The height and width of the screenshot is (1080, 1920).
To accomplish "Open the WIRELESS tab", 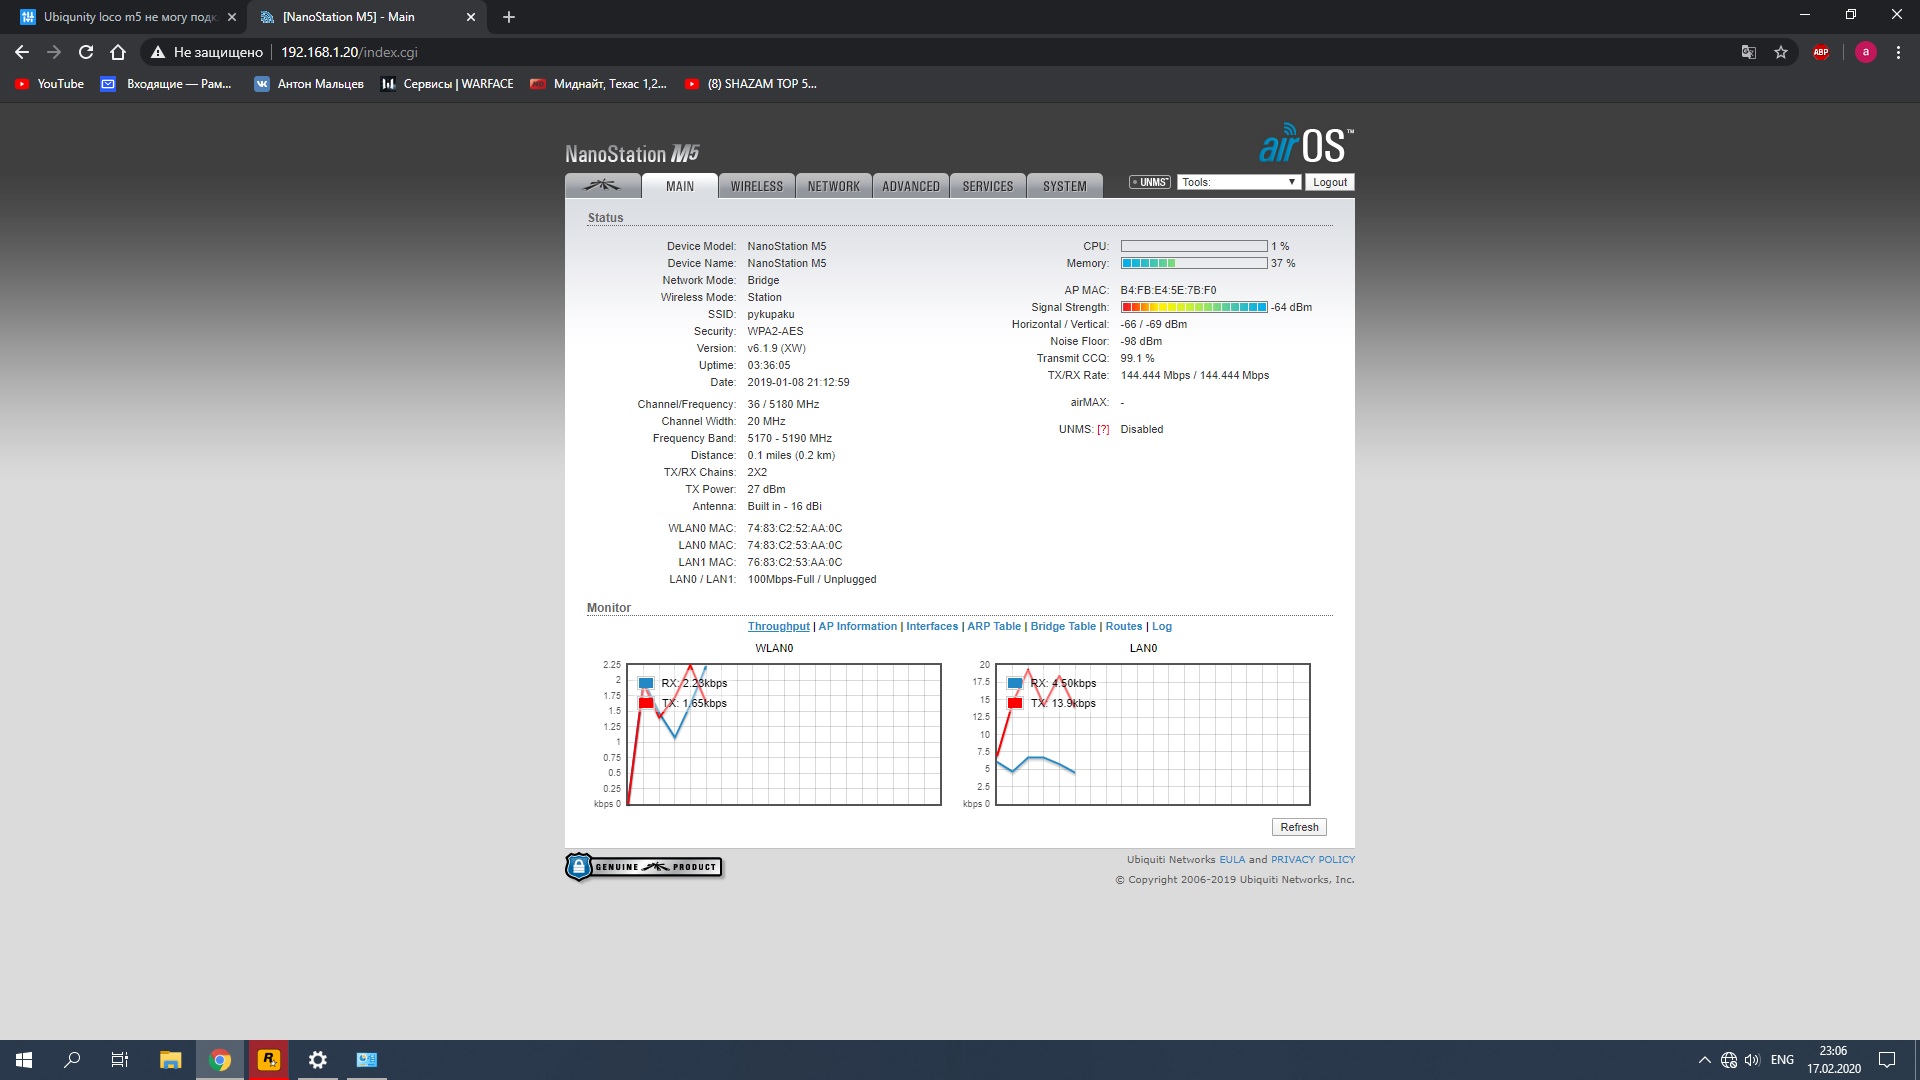I will click(757, 186).
